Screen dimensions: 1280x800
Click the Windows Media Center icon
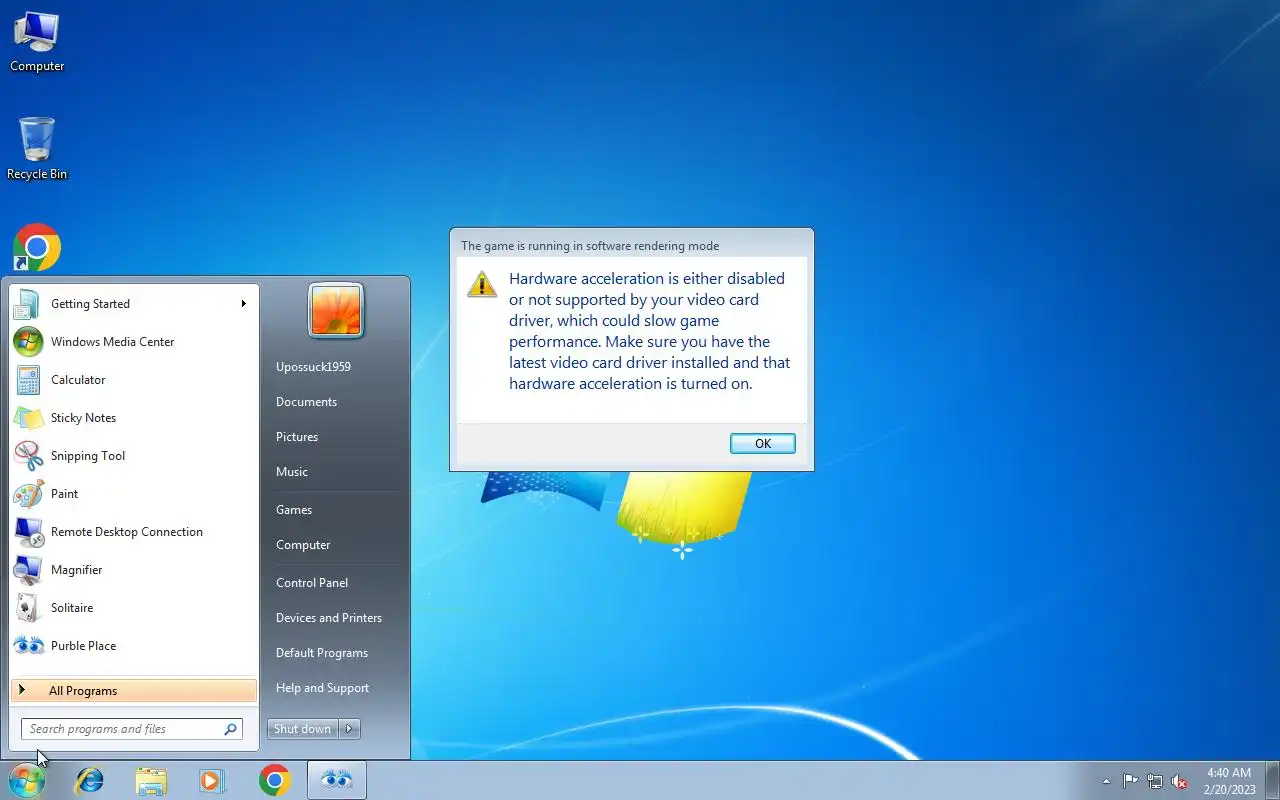(28, 342)
